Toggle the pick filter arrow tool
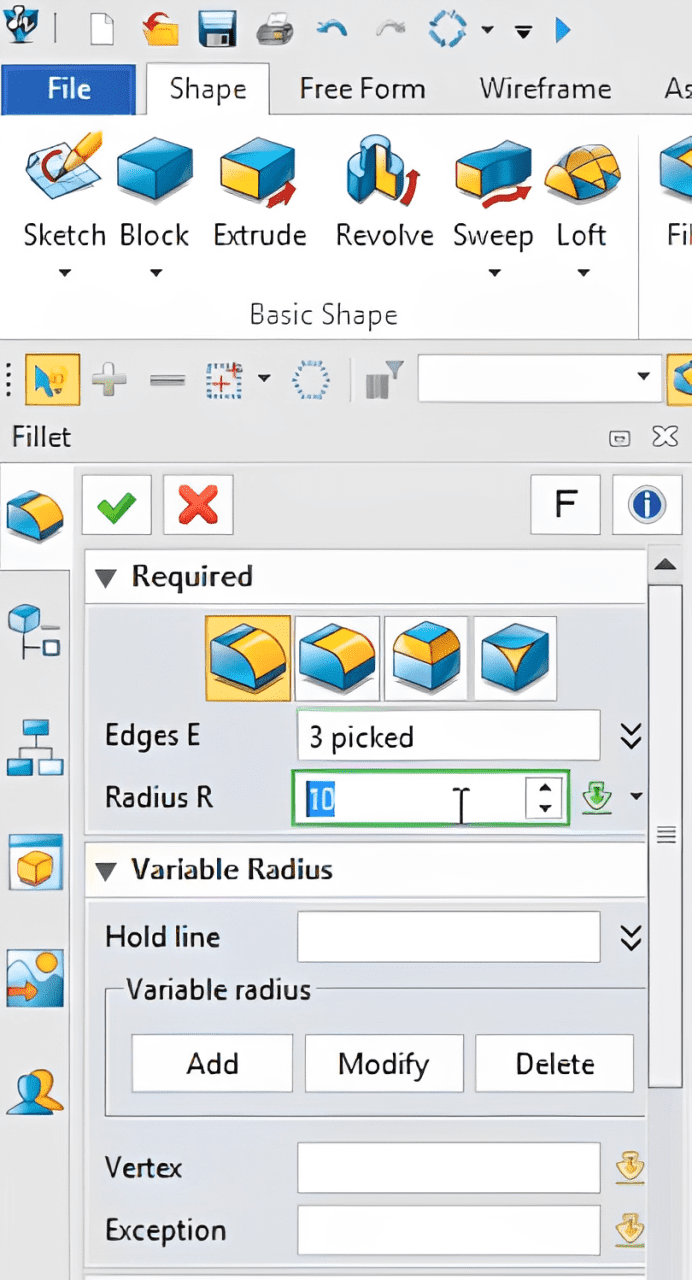The width and height of the screenshot is (692, 1280). (52, 380)
